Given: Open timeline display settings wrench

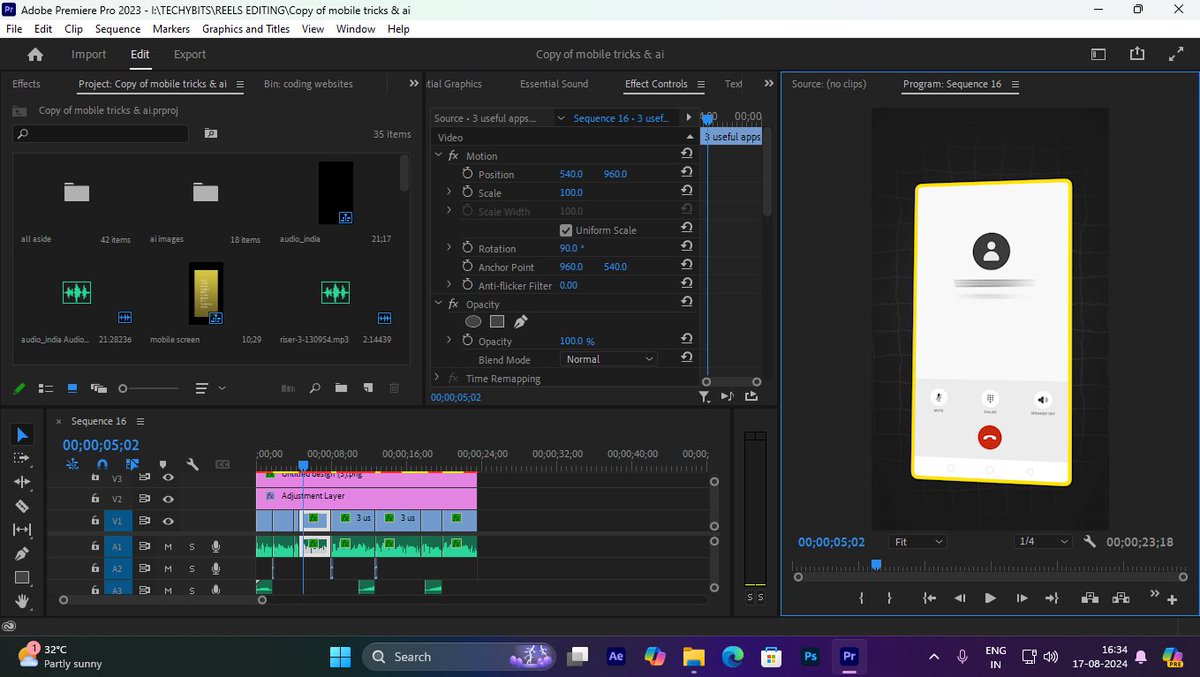Looking at the screenshot, I should pos(193,464).
